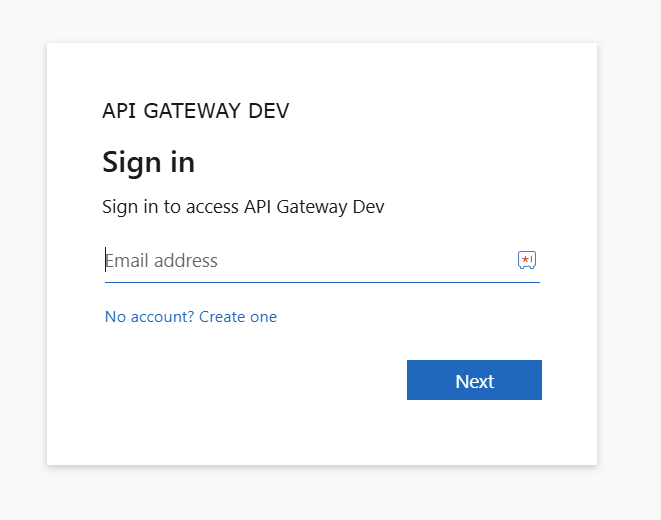Click the 'Gateway' word in the description line
The image size is (661, 520).
coord(312,207)
